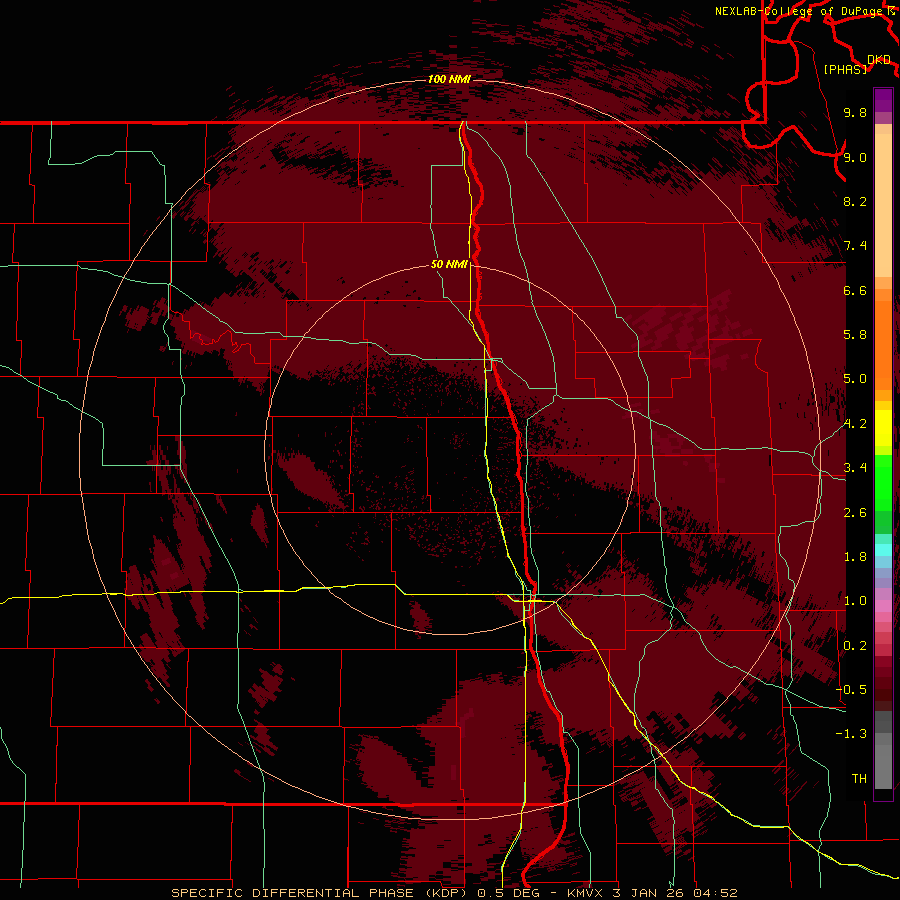The image size is (900, 900).
Task: Click the TH threshold label
Action: 859,779
